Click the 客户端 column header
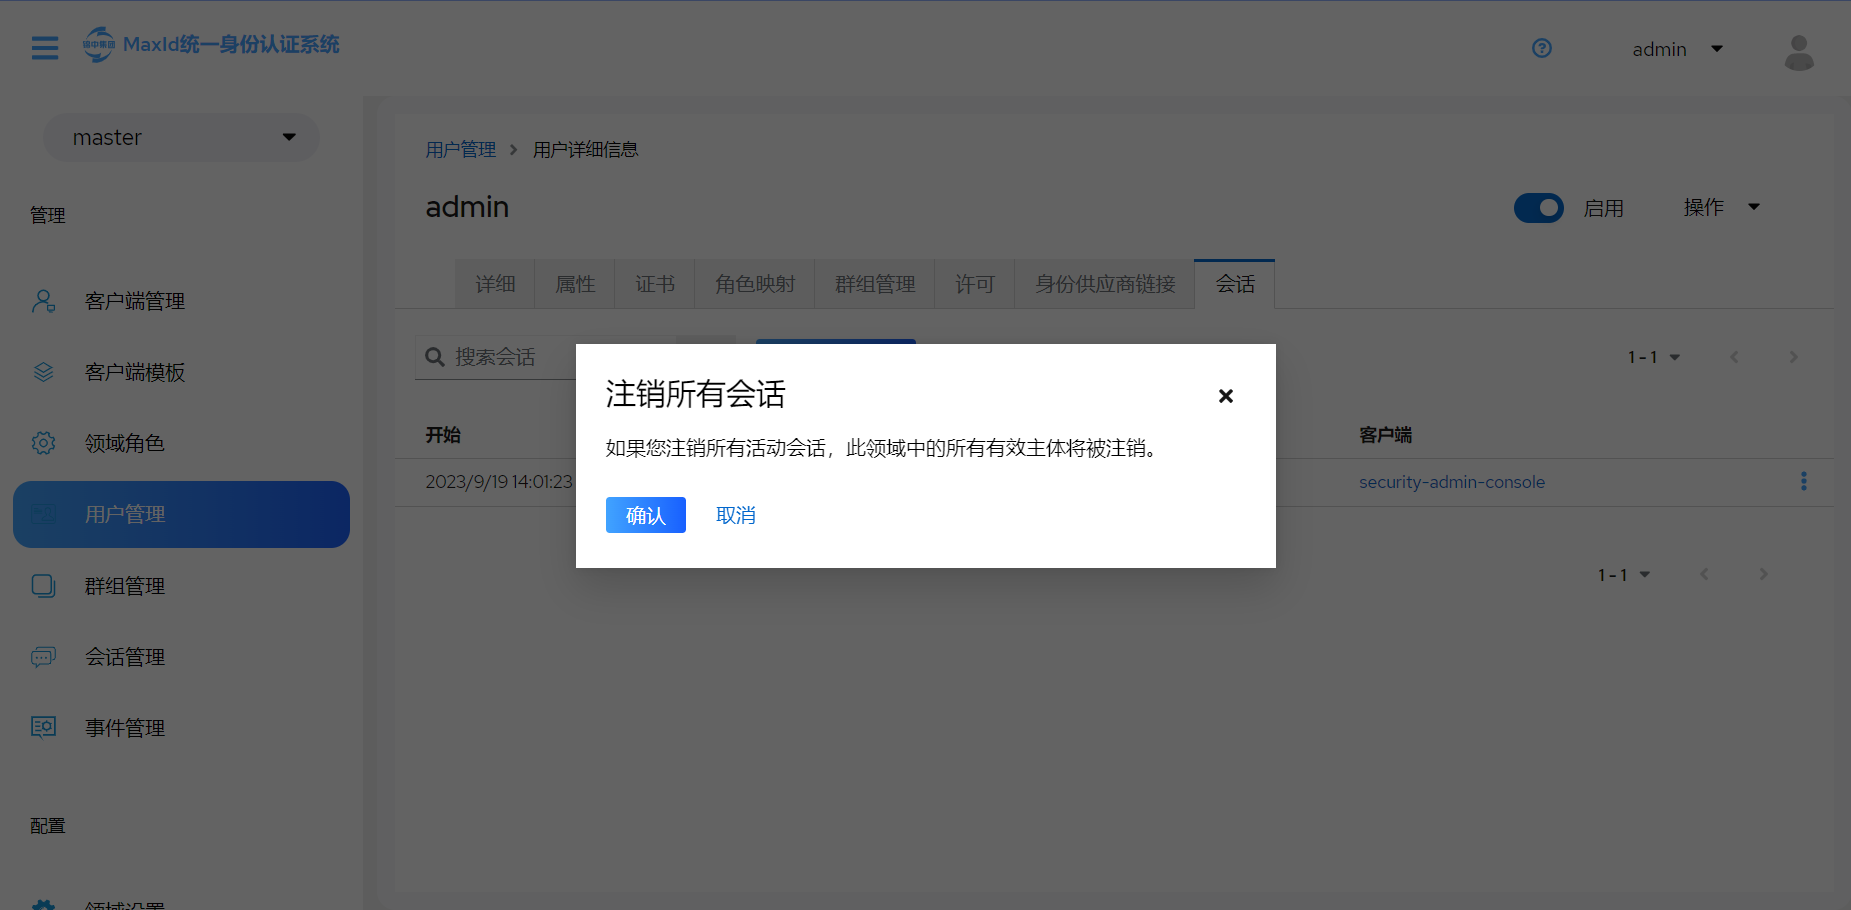1851x910 pixels. (x=1385, y=435)
